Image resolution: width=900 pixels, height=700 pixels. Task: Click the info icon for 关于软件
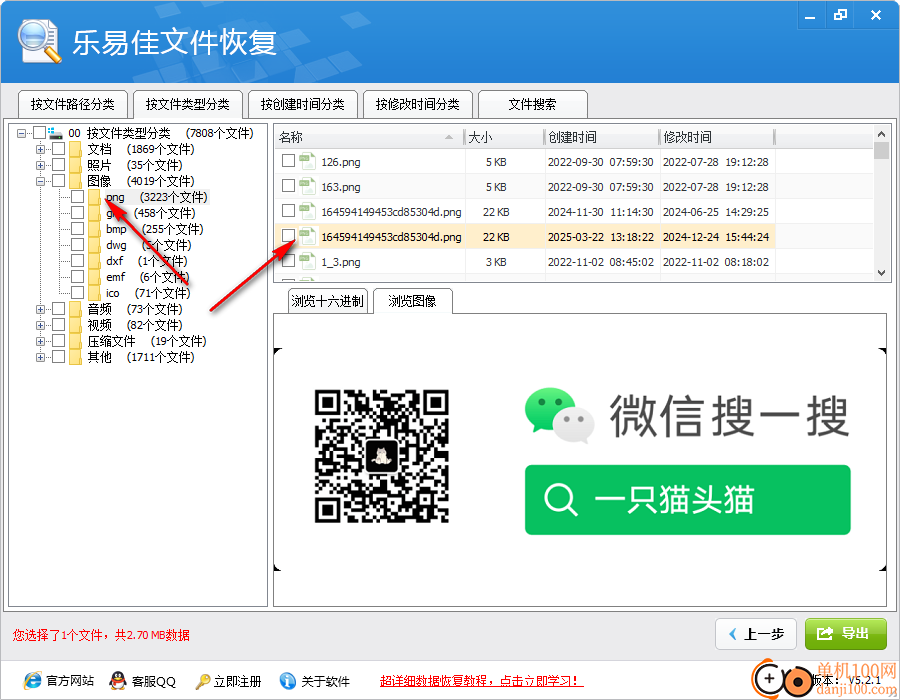[x=288, y=681]
